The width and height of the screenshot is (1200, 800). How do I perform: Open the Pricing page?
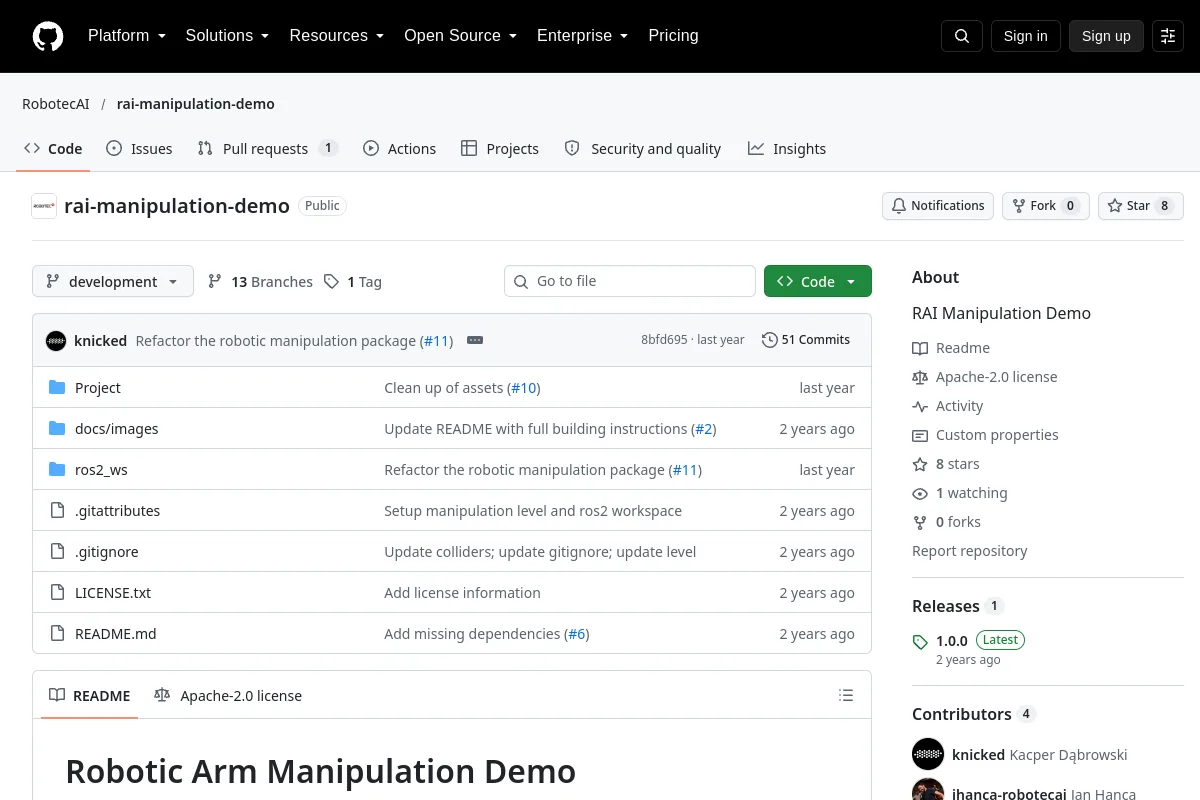click(673, 36)
